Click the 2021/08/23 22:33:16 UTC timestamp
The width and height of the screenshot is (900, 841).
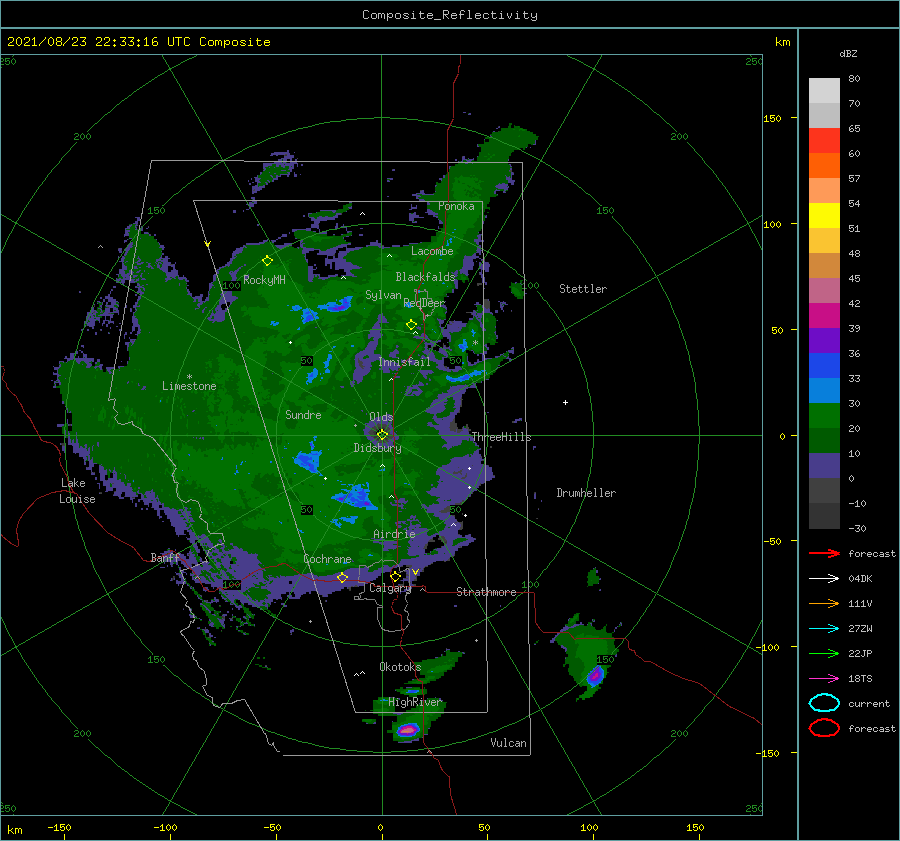tap(98, 42)
